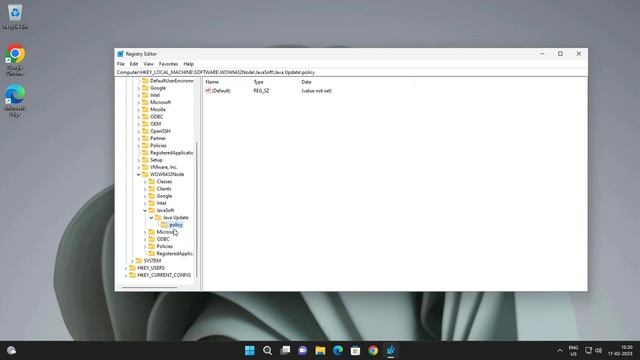Image resolution: width=640 pixels, height=360 pixels.
Task: Select the Partner folder icon
Action: pos(145,138)
